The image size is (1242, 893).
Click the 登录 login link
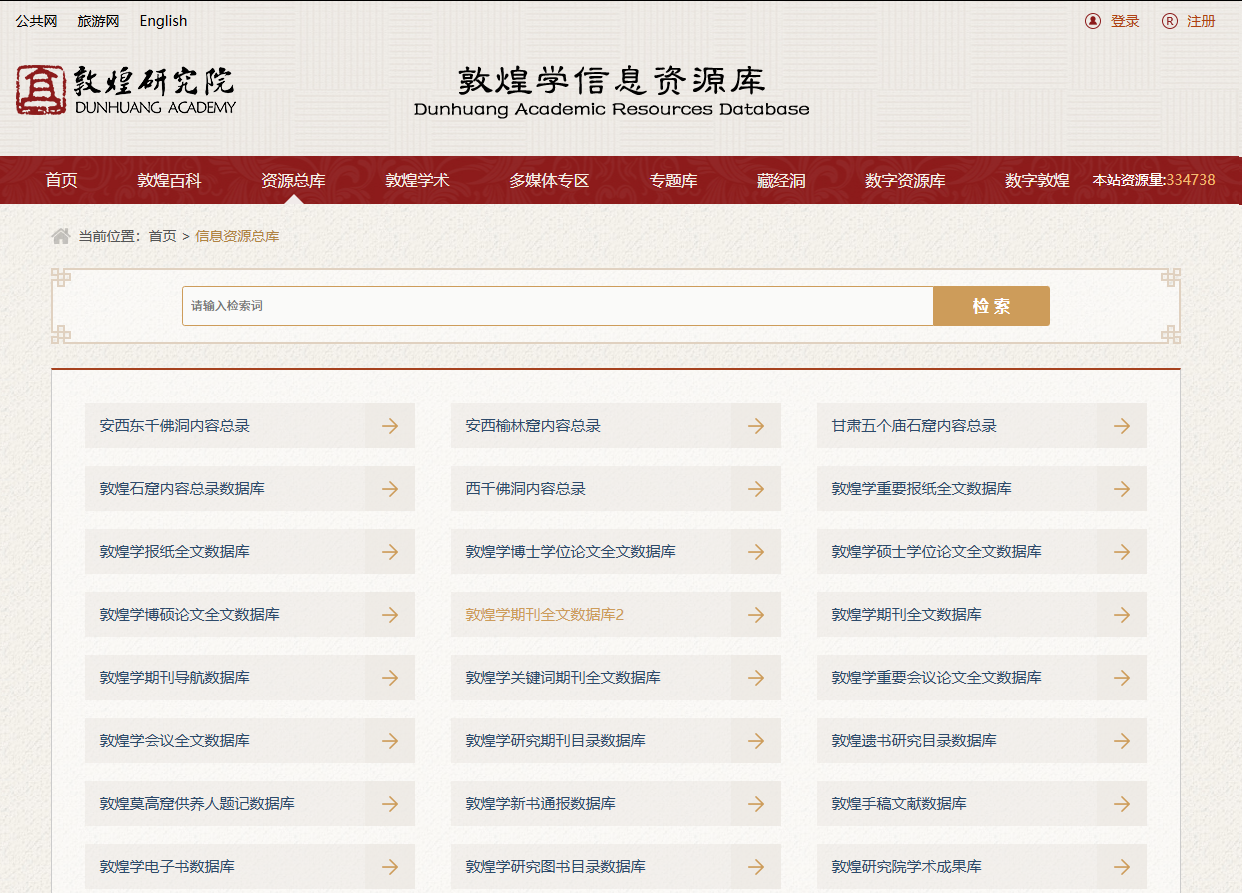(x=1125, y=21)
